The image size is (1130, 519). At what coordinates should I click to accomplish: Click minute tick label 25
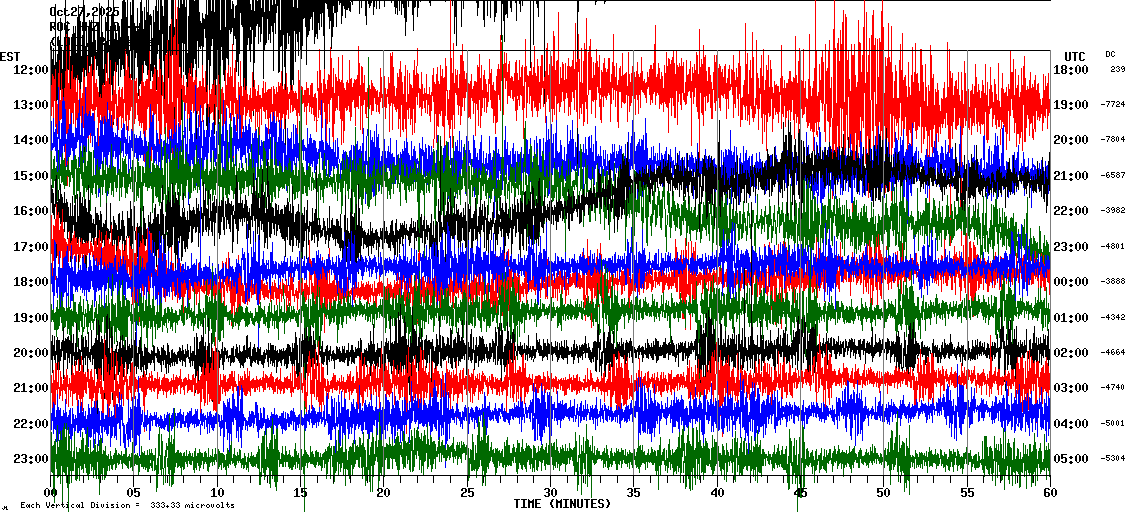pos(467,493)
